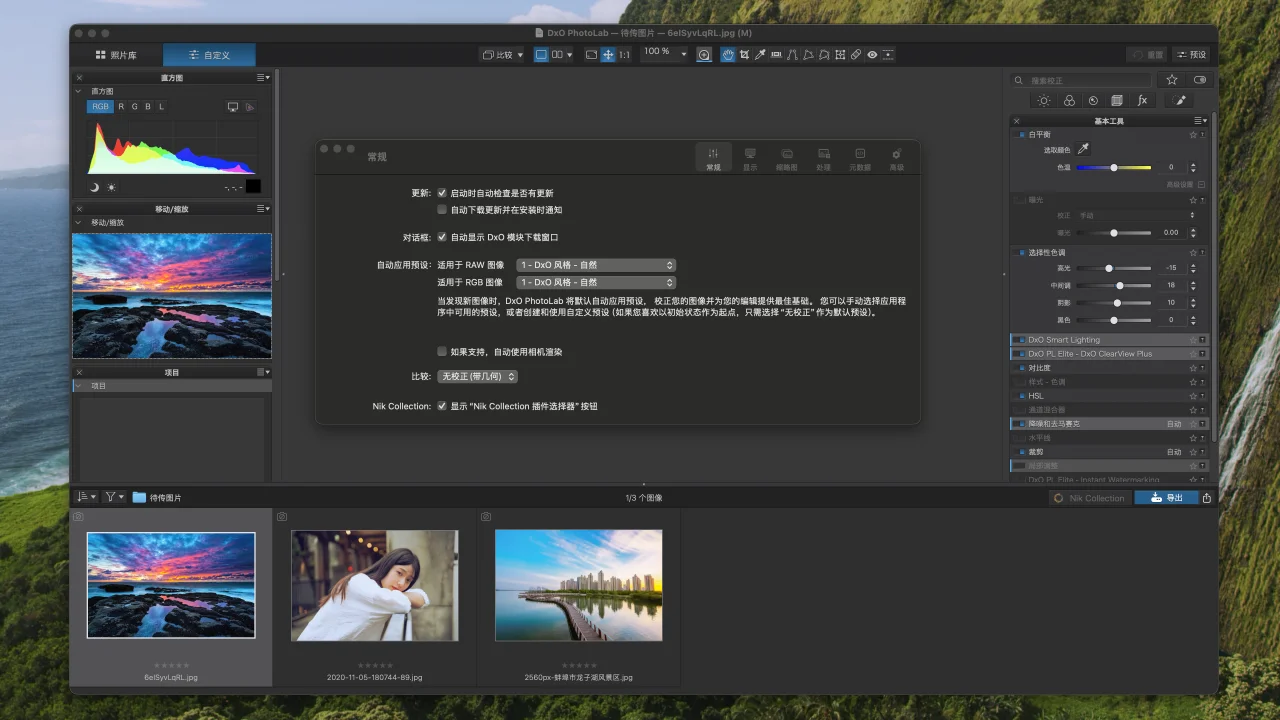Select the crop tool in the toolbar
The image size is (1280, 720).
tap(744, 55)
